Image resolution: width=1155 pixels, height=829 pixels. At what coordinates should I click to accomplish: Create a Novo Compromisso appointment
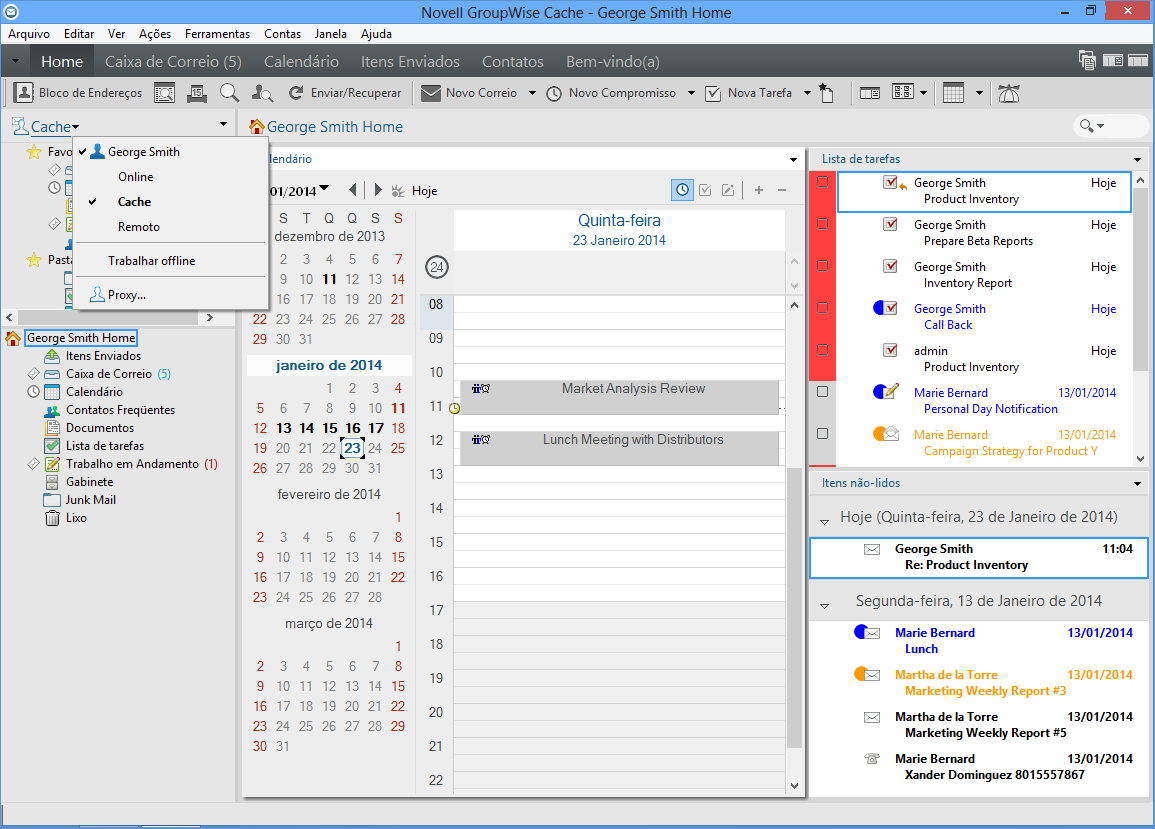pyautogui.click(x=611, y=93)
